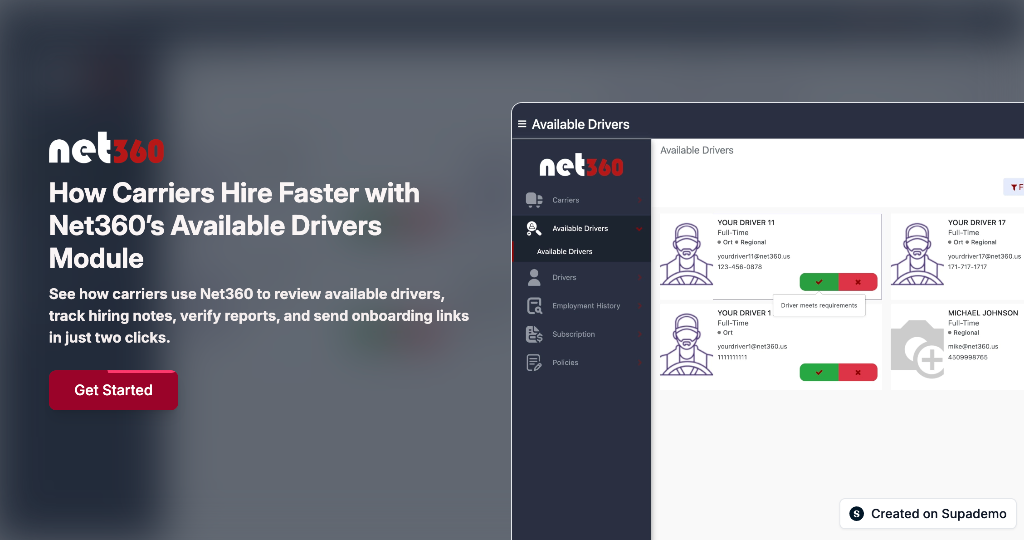
Task: Expand the Carriers menu chevron
Action: (639, 200)
